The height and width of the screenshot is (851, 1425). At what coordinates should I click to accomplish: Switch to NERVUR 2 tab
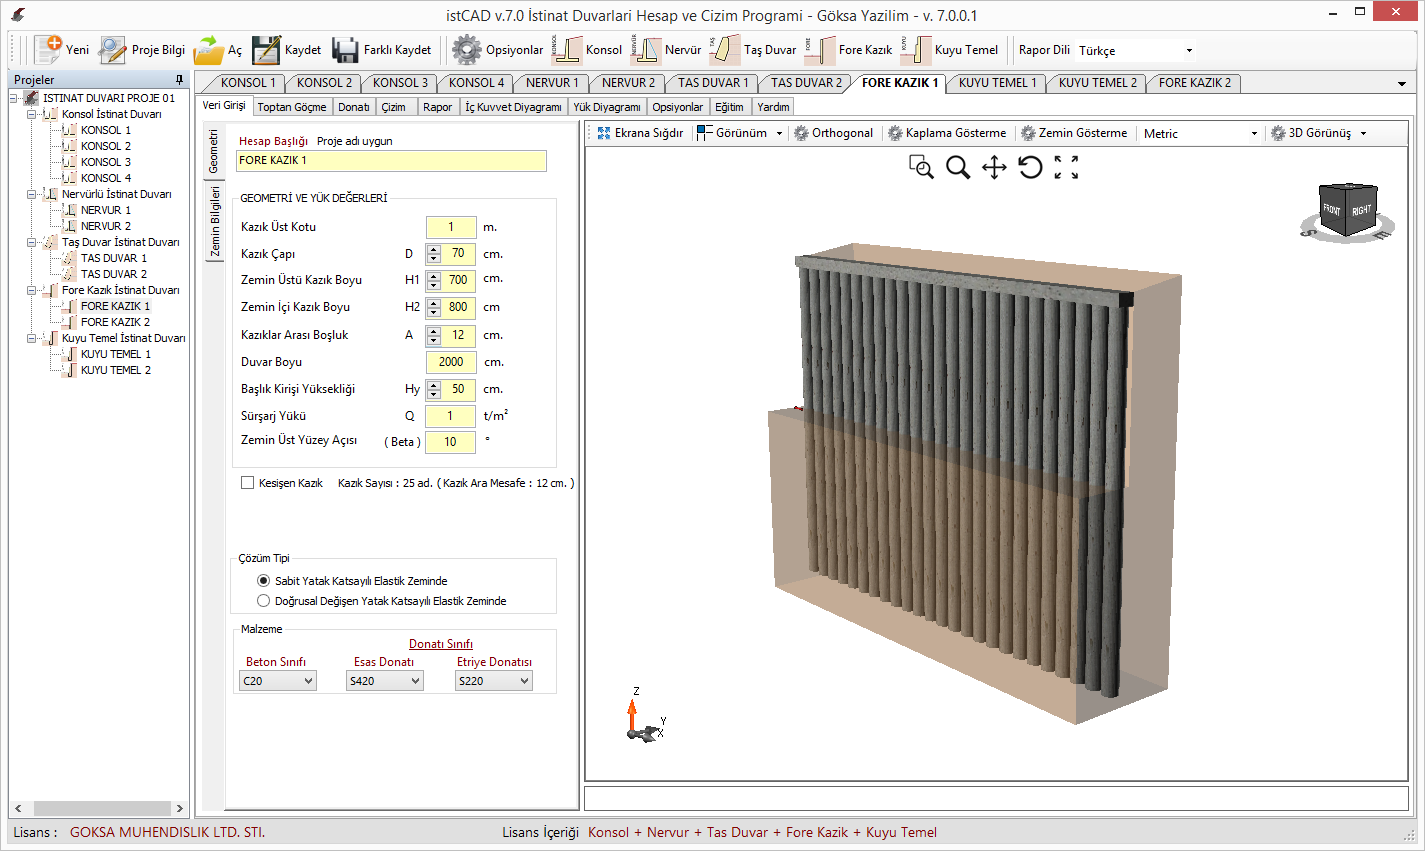[x=627, y=83]
